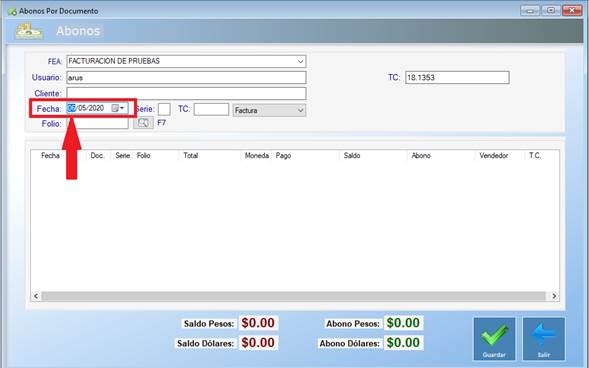Click the Folio text box
The width and height of the screenshot is (589, 368).
(x=98, y=124)
